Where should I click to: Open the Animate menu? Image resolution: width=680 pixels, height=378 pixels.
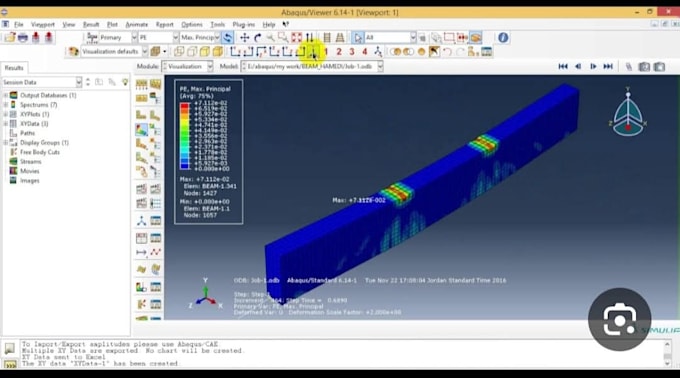point(137,25)
